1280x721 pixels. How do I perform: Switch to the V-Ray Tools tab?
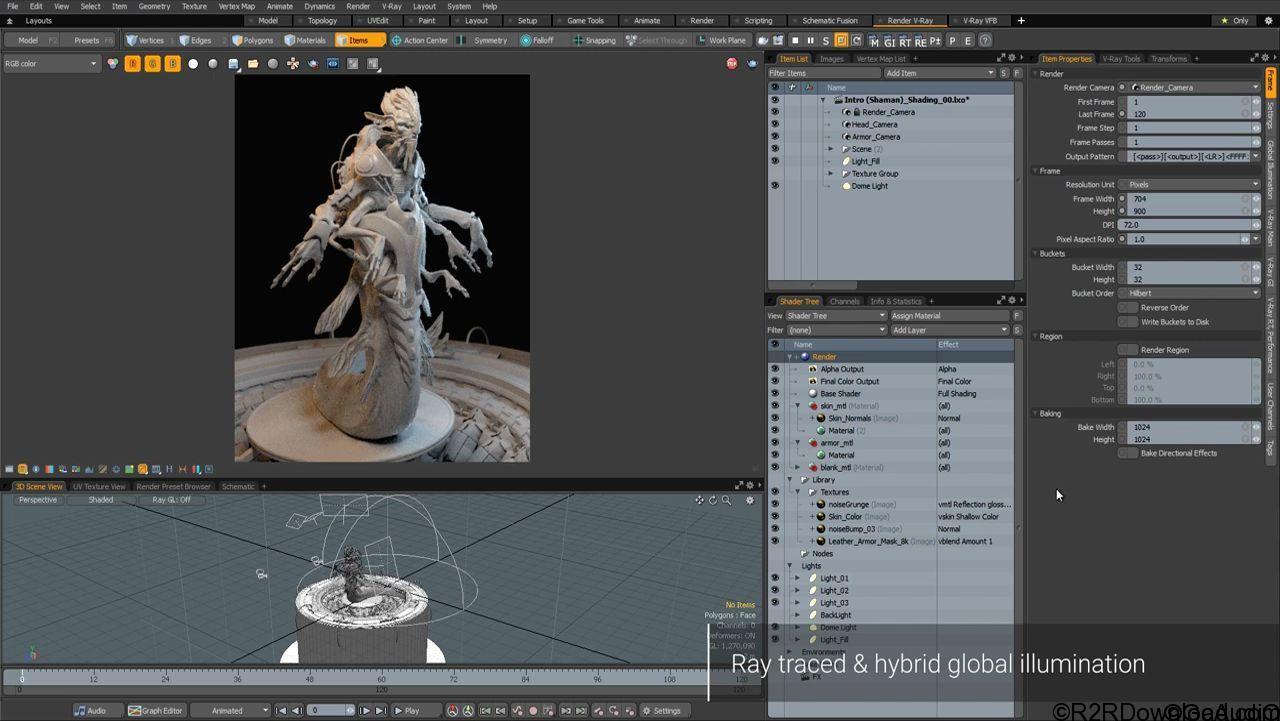point(1120,59)
